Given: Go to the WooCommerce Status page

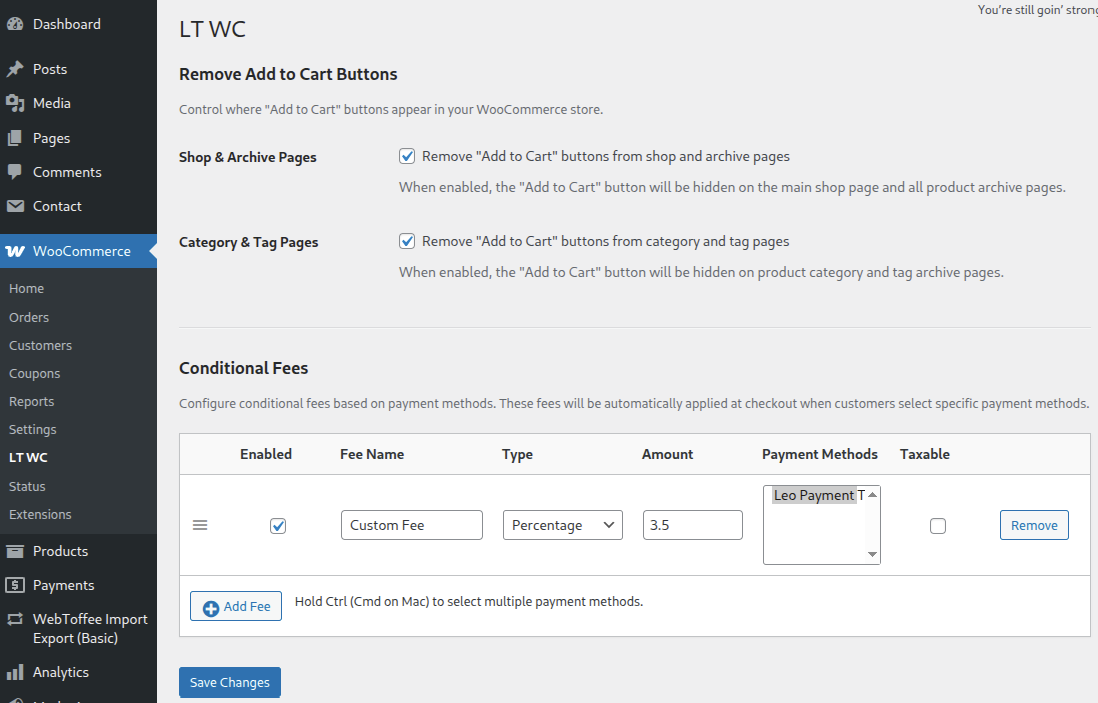Looking at the screenshot, I should click(29, 485).
